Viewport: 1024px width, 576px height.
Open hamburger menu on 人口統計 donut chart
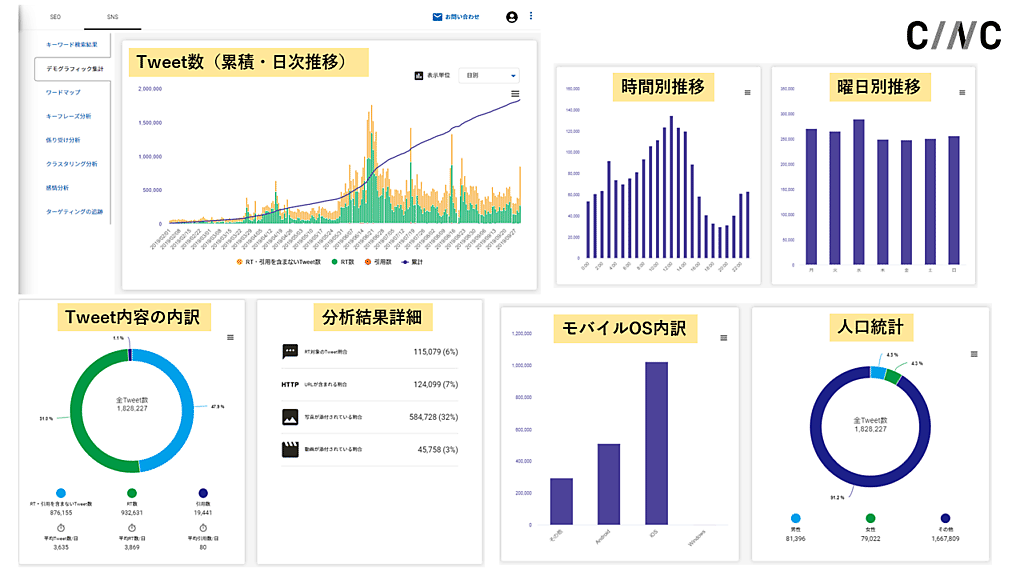coord(975,353)
